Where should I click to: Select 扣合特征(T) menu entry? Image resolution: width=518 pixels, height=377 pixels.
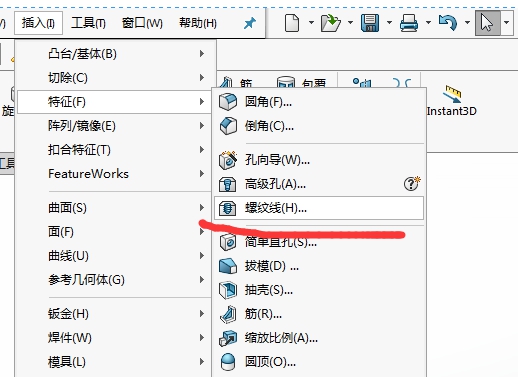coord(114,150)
